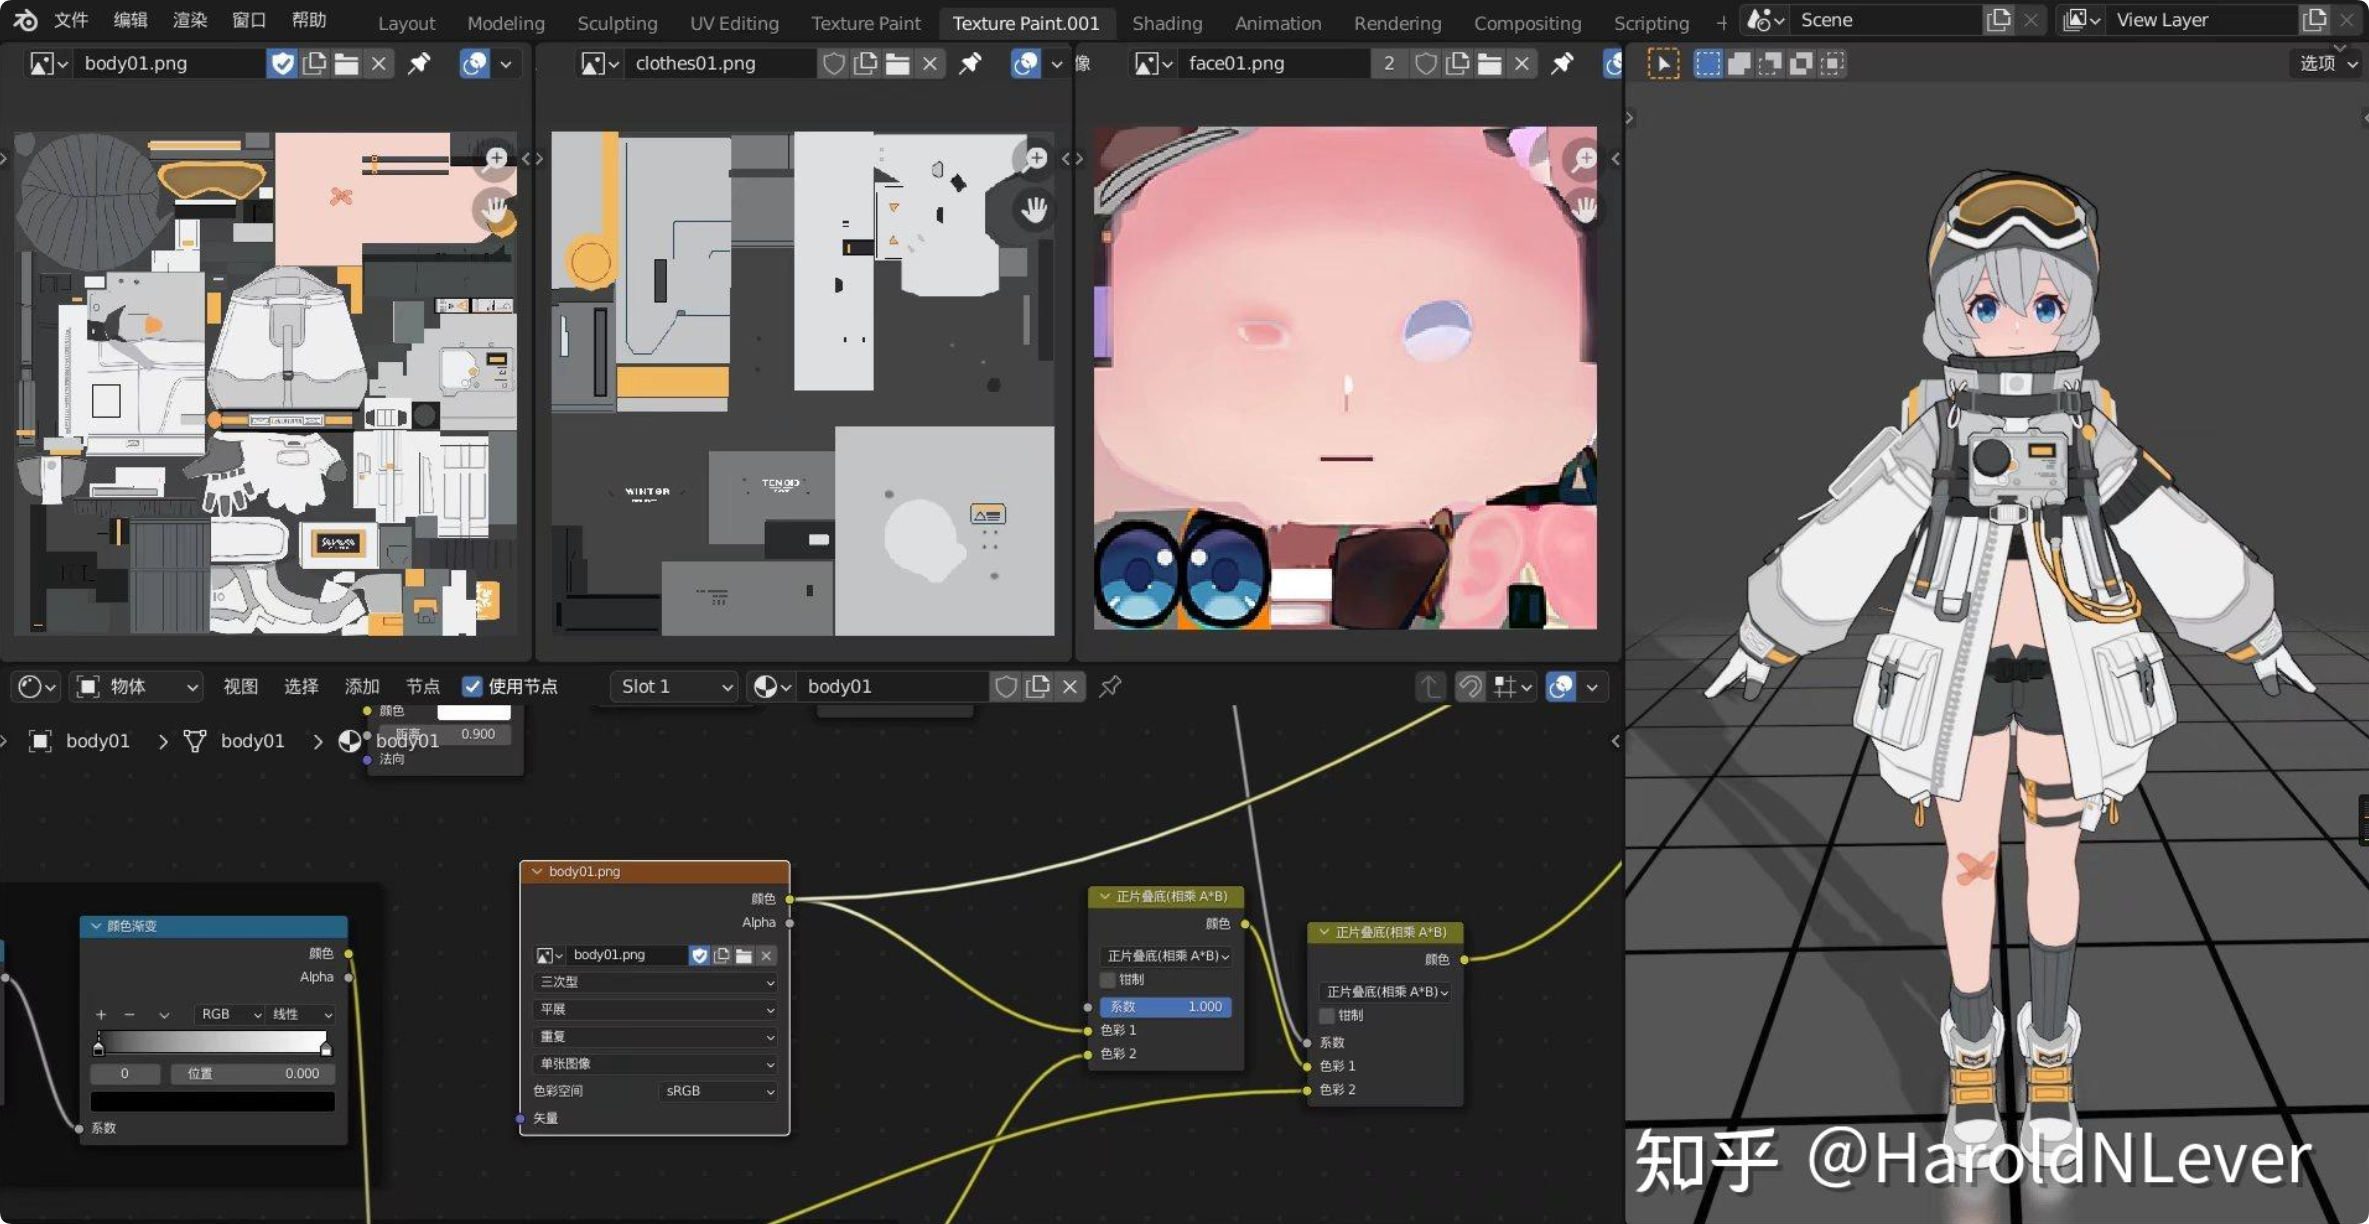
Task: Click body01 object breadcrumb in node editor
Action: pos(81,741)
